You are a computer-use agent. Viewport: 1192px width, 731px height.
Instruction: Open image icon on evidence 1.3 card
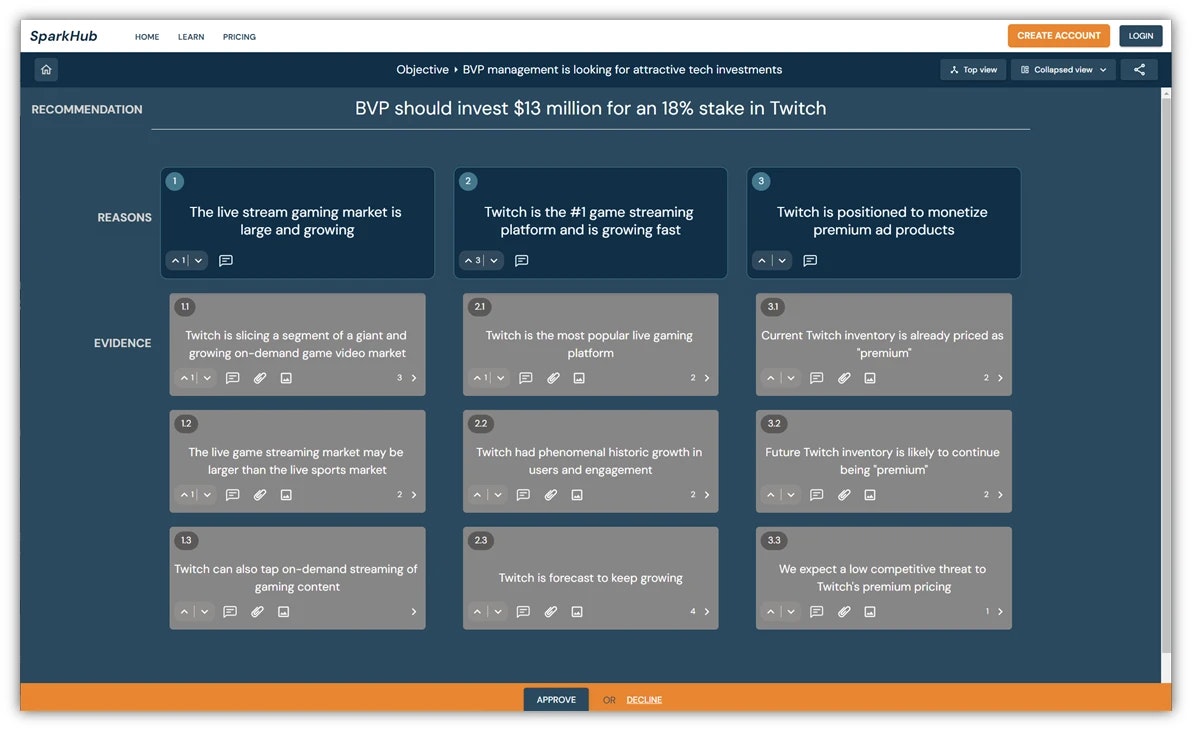[284, 612]
